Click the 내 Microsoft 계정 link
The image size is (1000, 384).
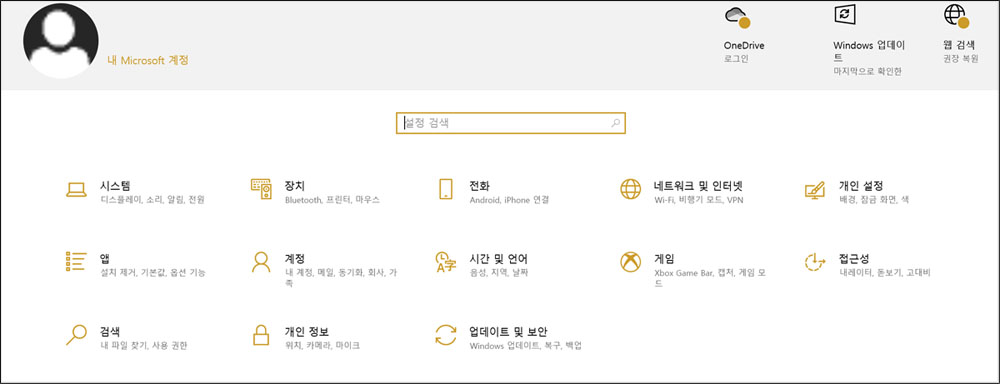(149, 61)
